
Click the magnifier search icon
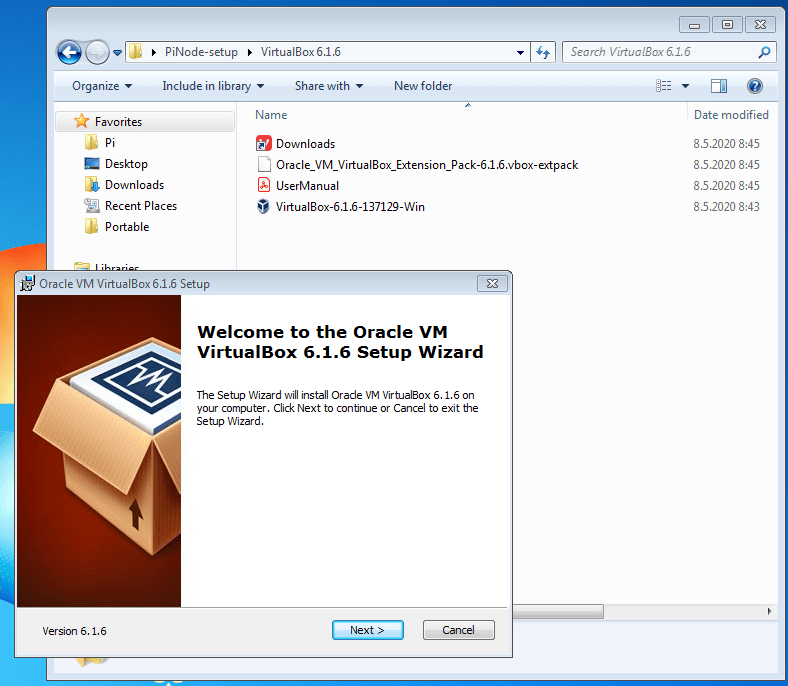[x=764, y=52]
